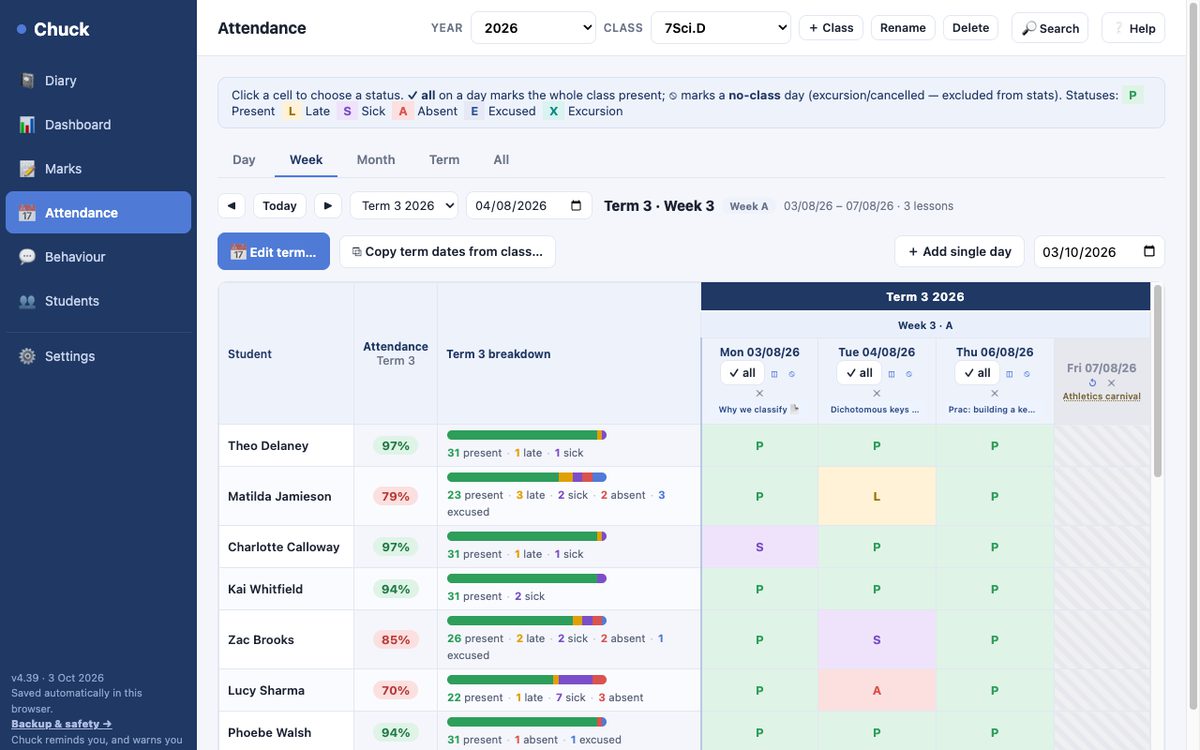Open the Year 2026 dropdown
This screenshot has width=1200, height=750.
coord(533,28)
